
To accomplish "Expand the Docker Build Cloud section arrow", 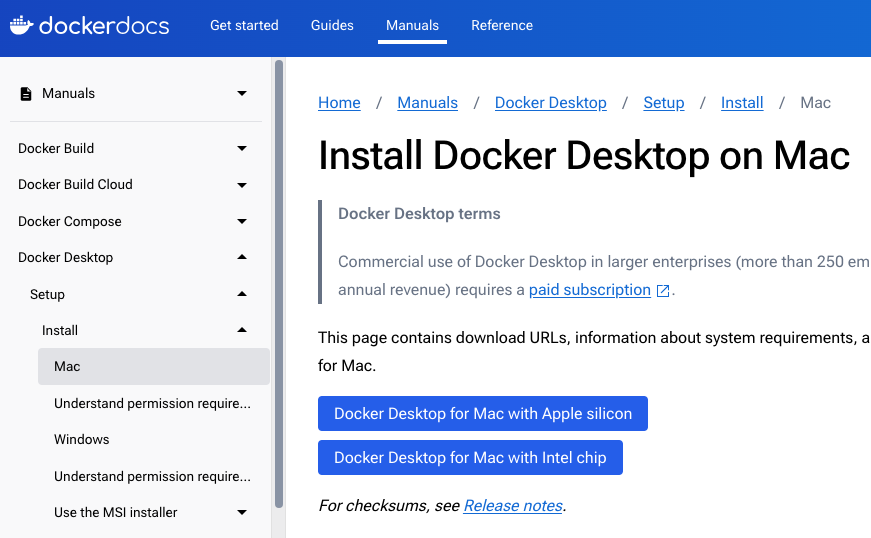I will pyautogui.click(x=242, y=185).
